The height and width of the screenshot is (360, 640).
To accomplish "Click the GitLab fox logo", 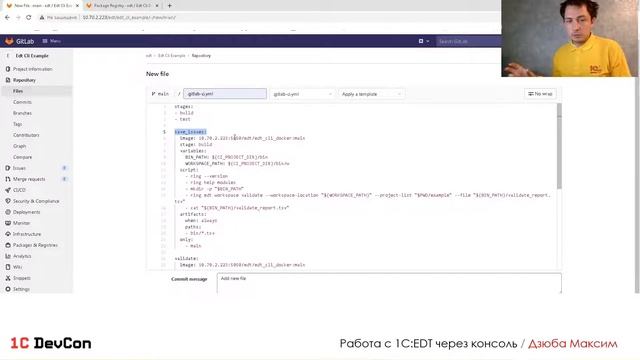I will point(9,41).
